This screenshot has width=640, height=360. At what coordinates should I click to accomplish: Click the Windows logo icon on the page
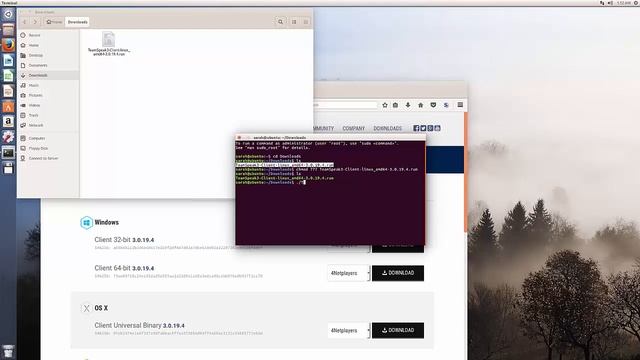86,223
